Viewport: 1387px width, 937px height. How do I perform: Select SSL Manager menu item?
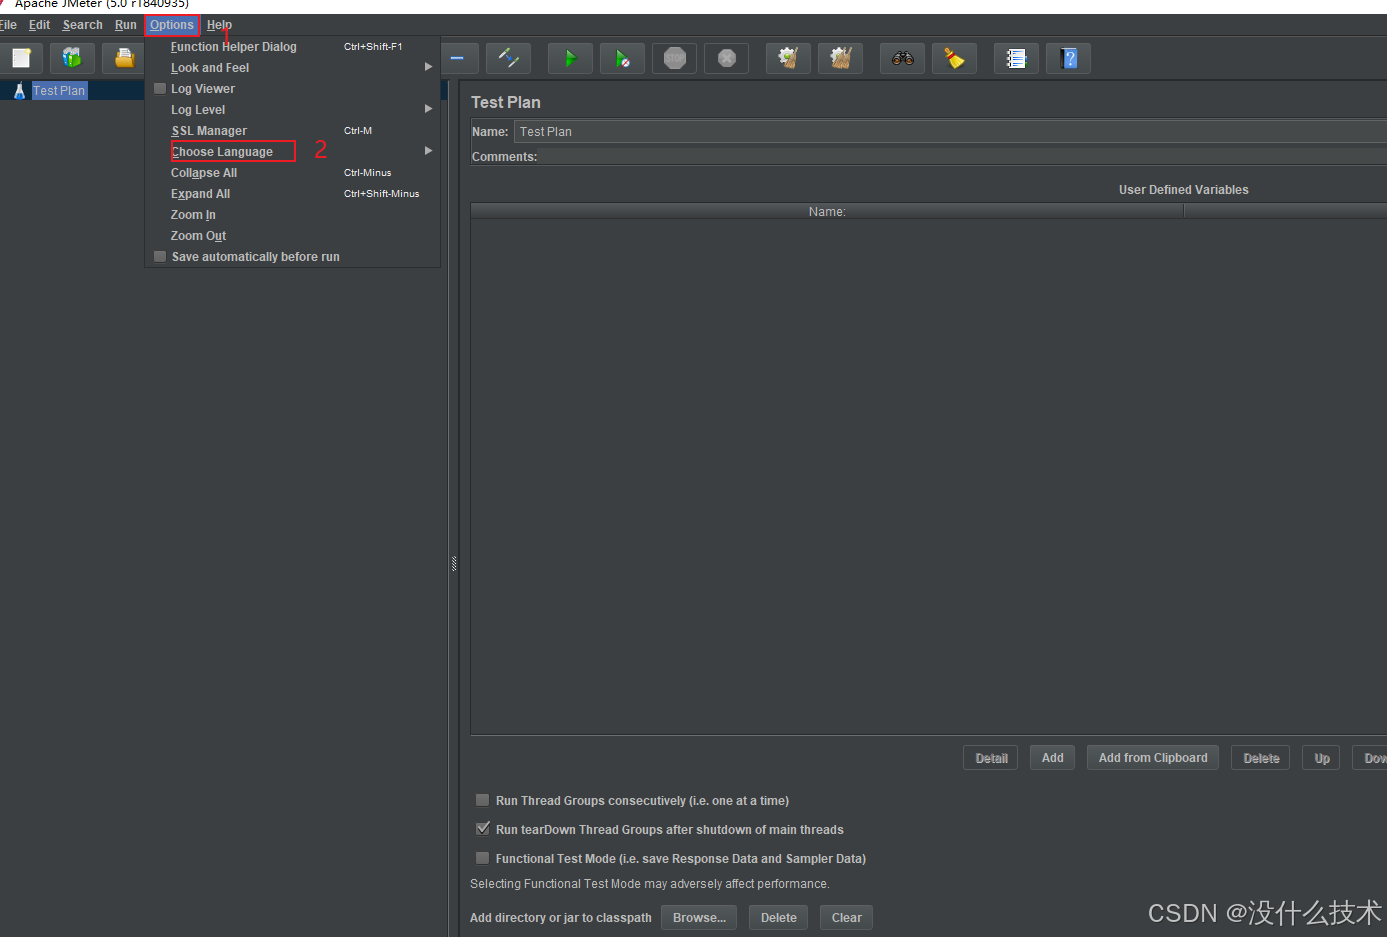(292, 130)
